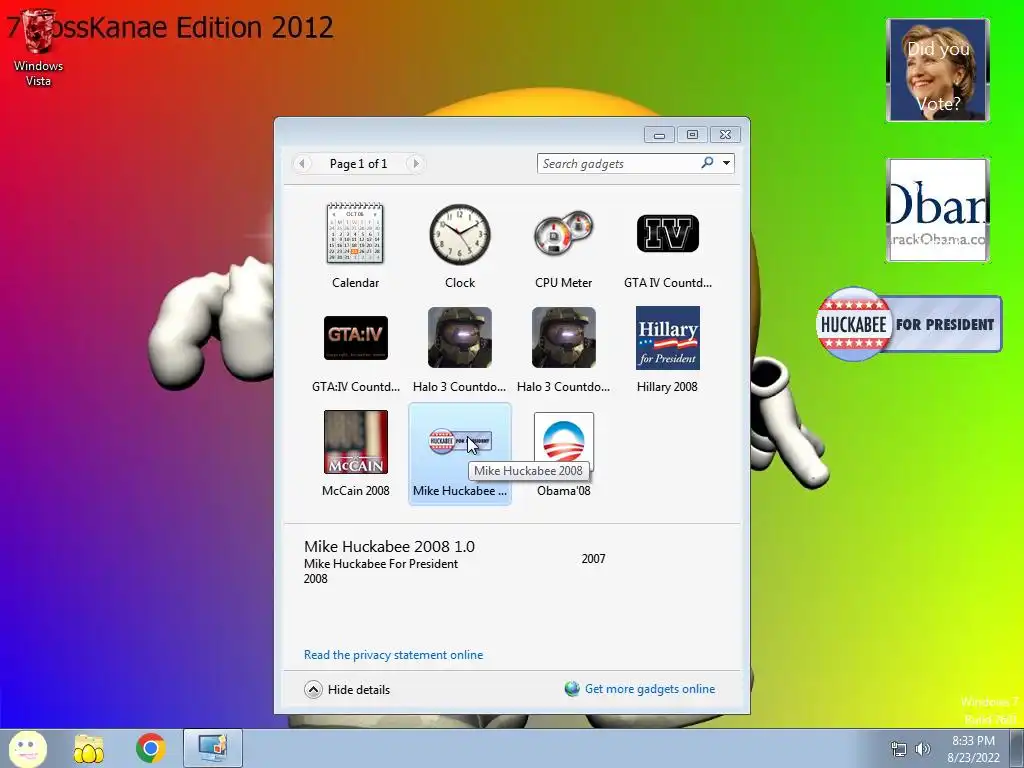Minimize the gadget gallery window
This screenshot has height=768, width=1024.
(660, 135)
